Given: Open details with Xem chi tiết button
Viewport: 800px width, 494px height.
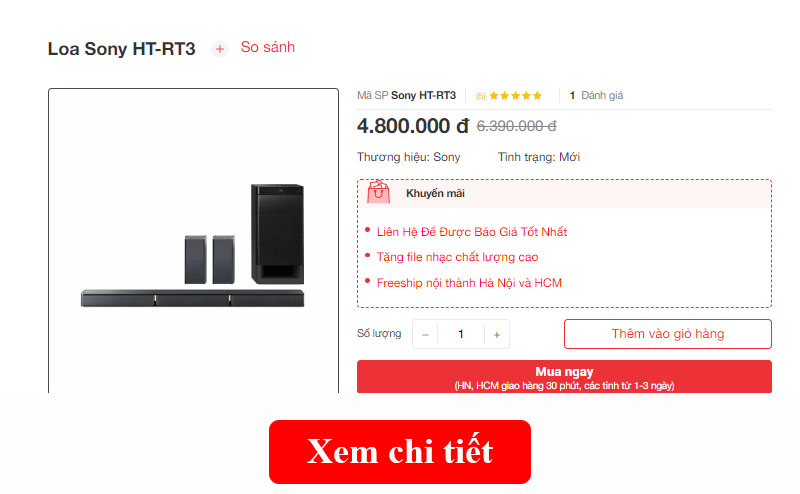Looking at the screenshot, I should [x=400, y=452].
